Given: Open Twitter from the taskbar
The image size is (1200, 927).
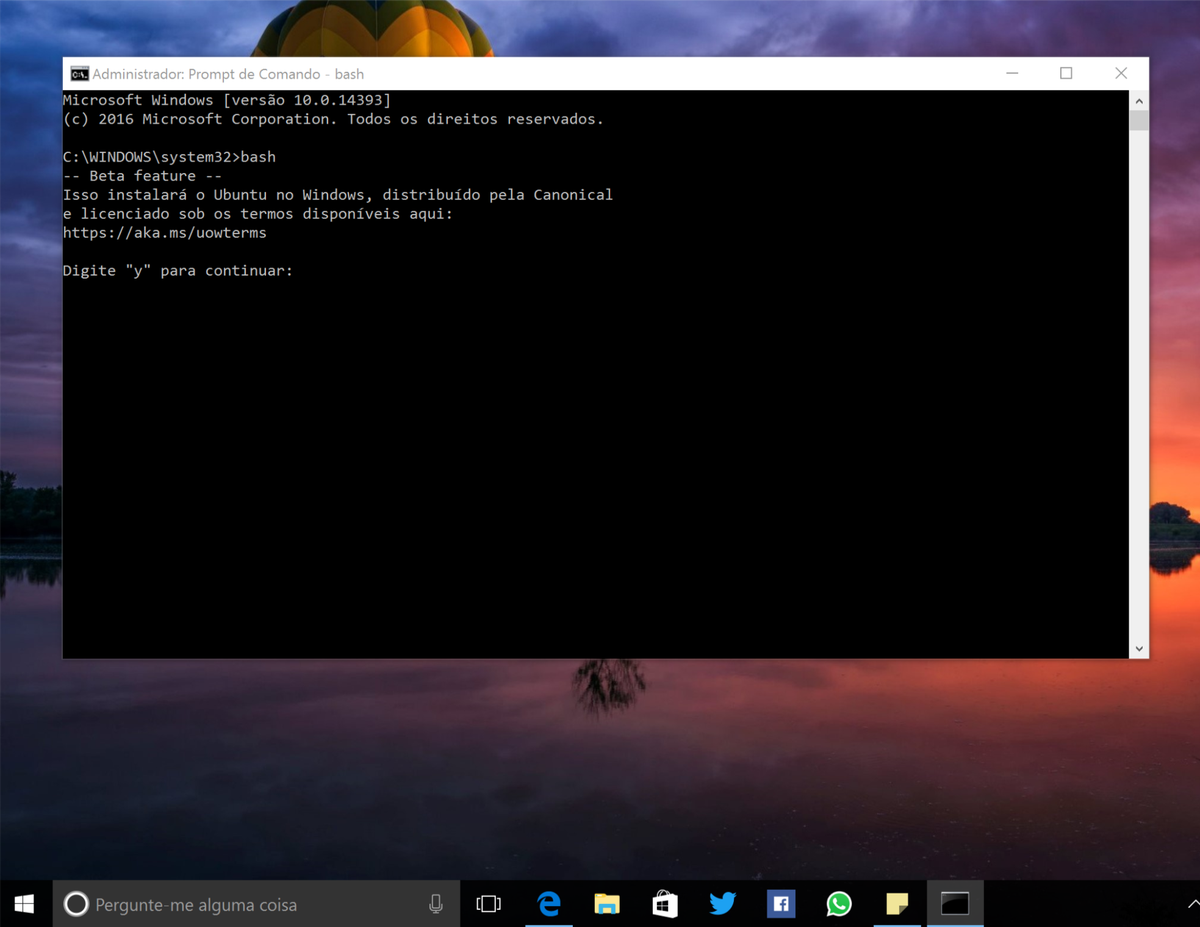Looking at the screenshot, I should click(723, 904).
